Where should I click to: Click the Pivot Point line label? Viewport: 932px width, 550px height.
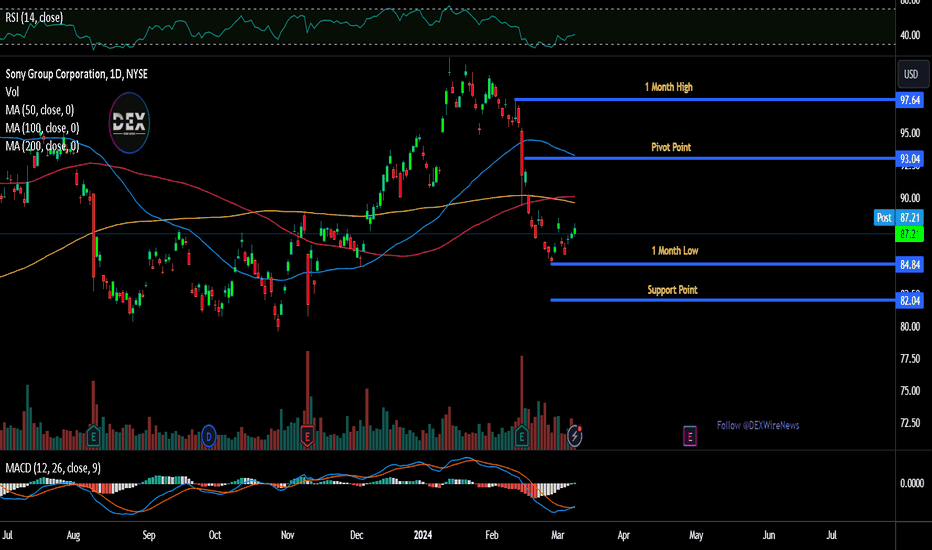coord(671,147)
